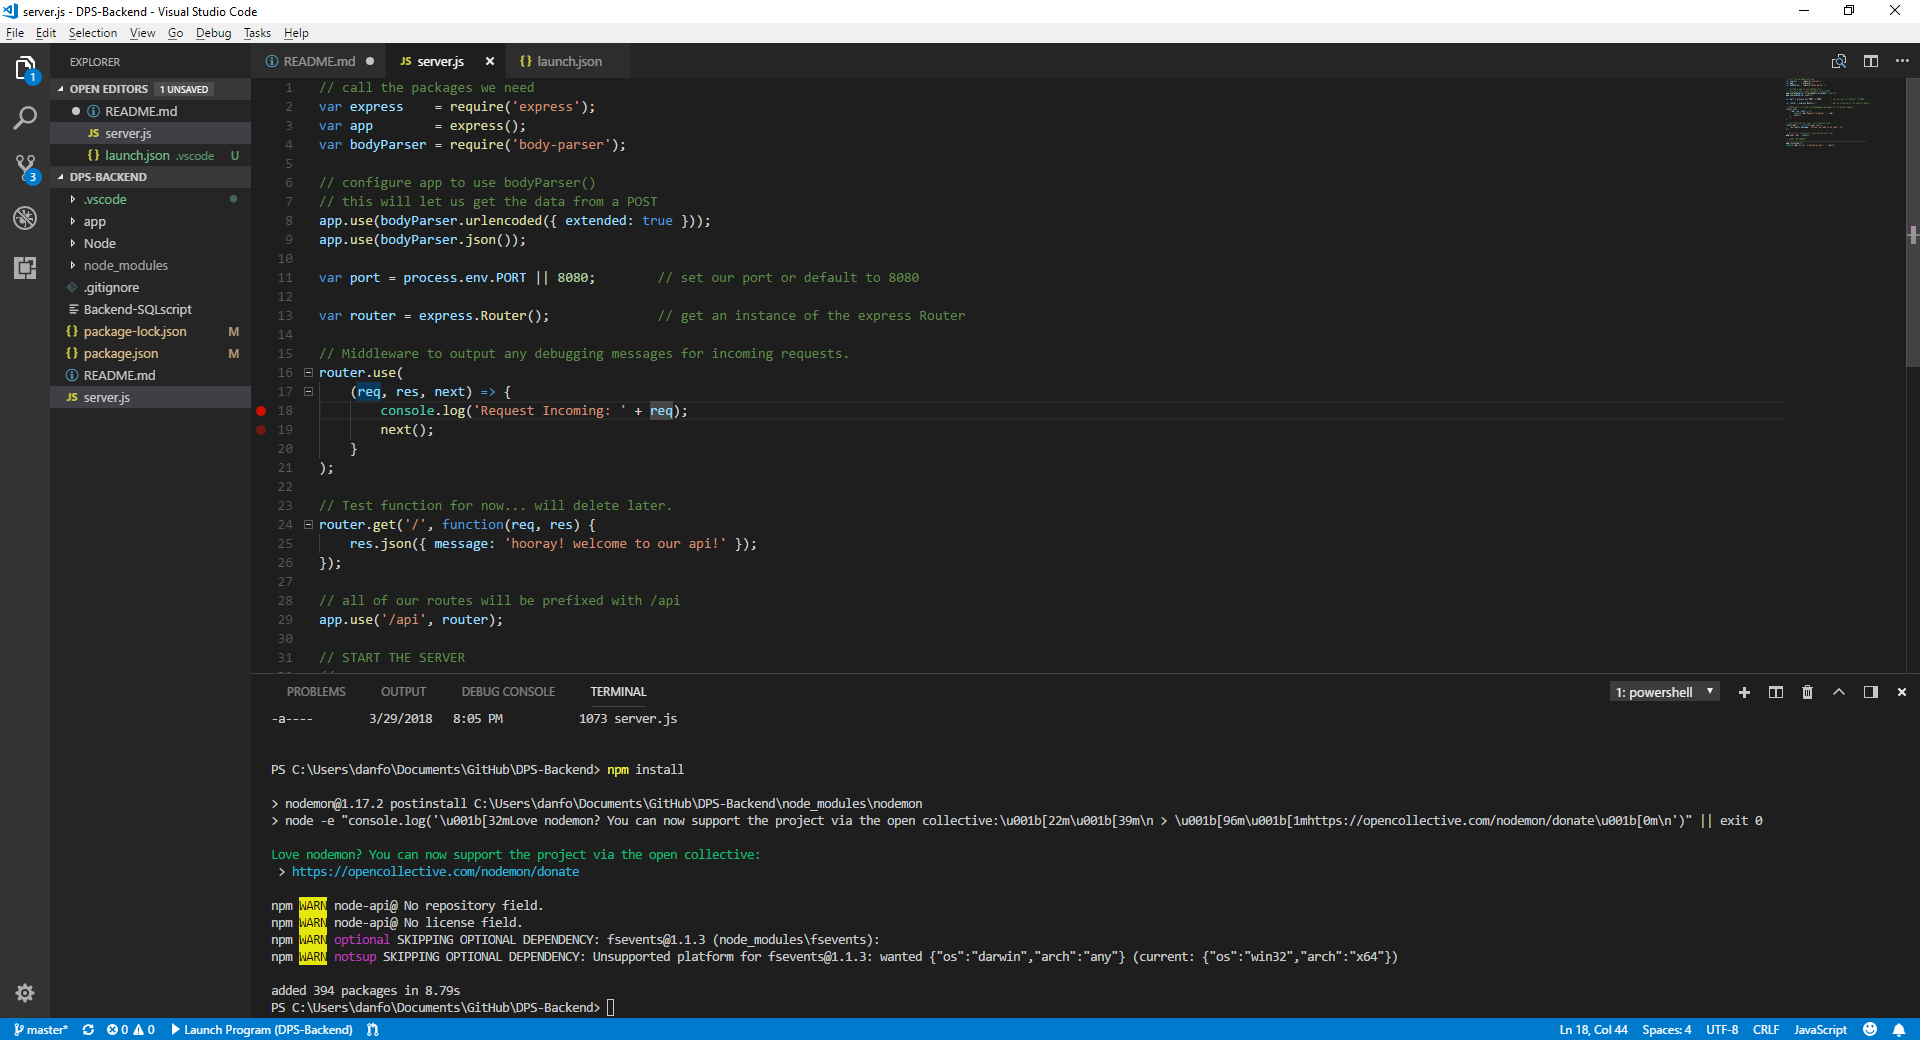Open the Debug menu
This screenshot has height=1040, width=1920.
coord(213,33)
